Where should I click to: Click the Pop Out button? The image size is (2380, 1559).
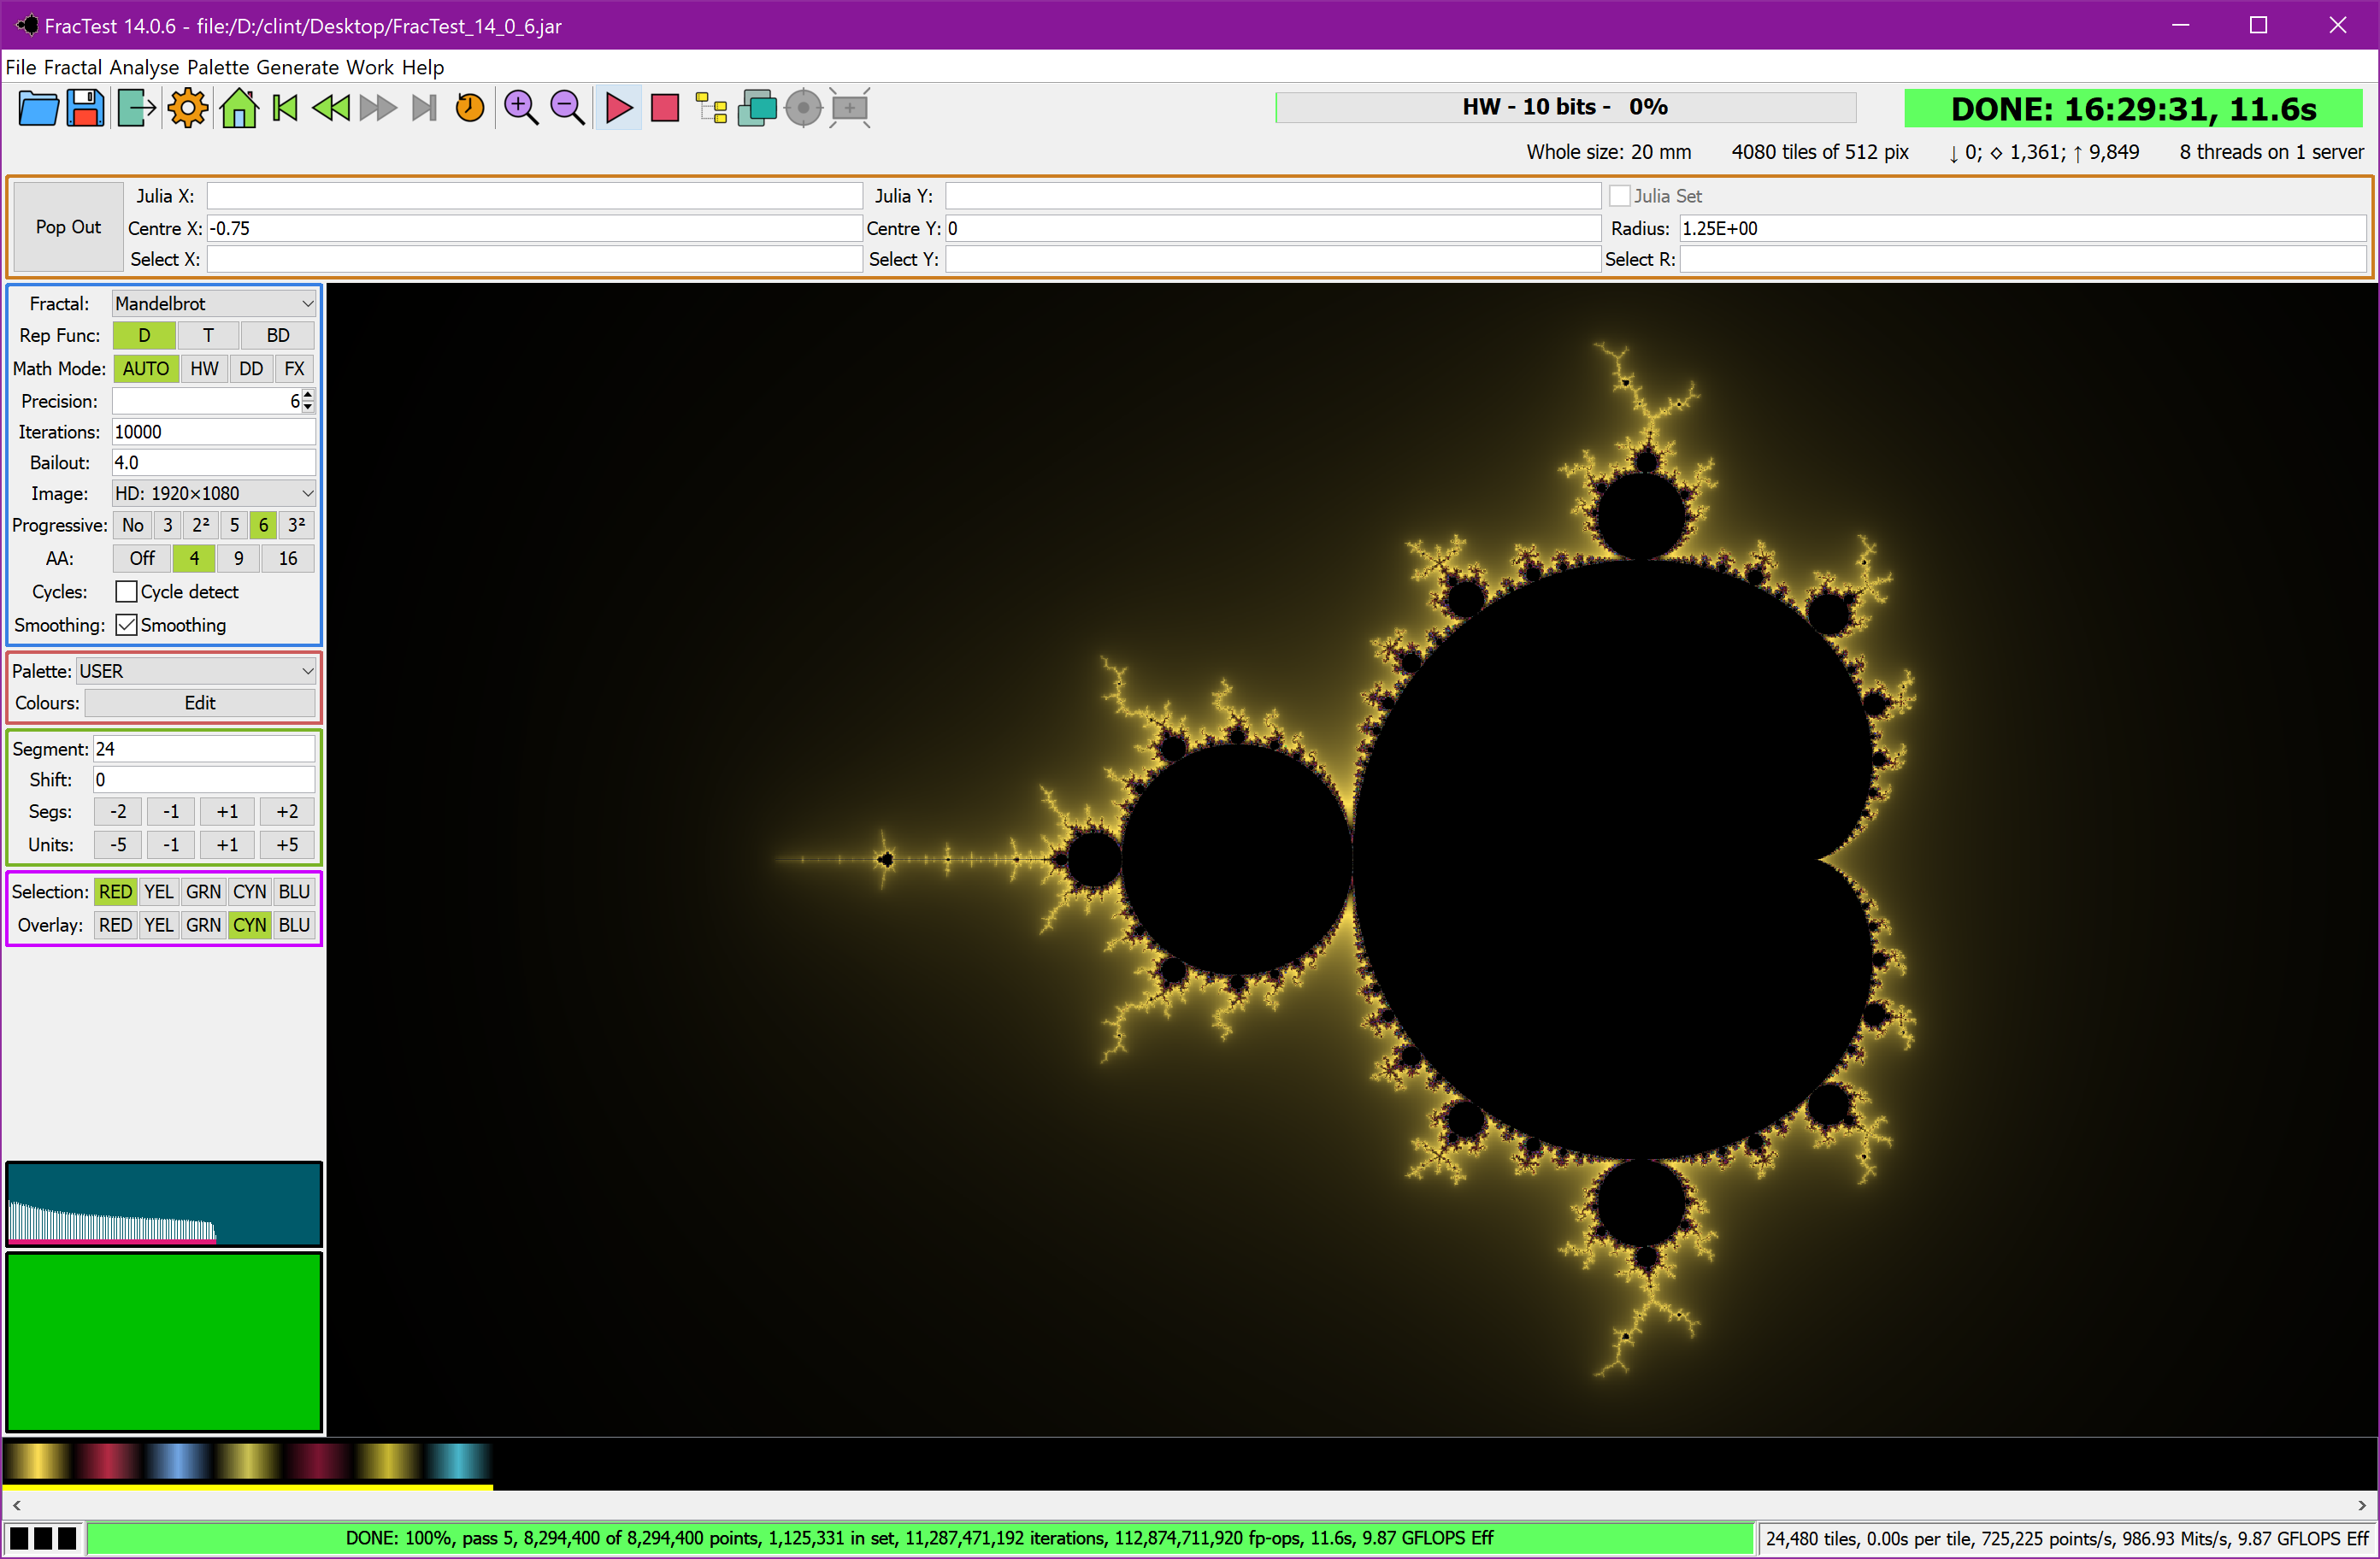pyautogui.click(x=68, y=227)
